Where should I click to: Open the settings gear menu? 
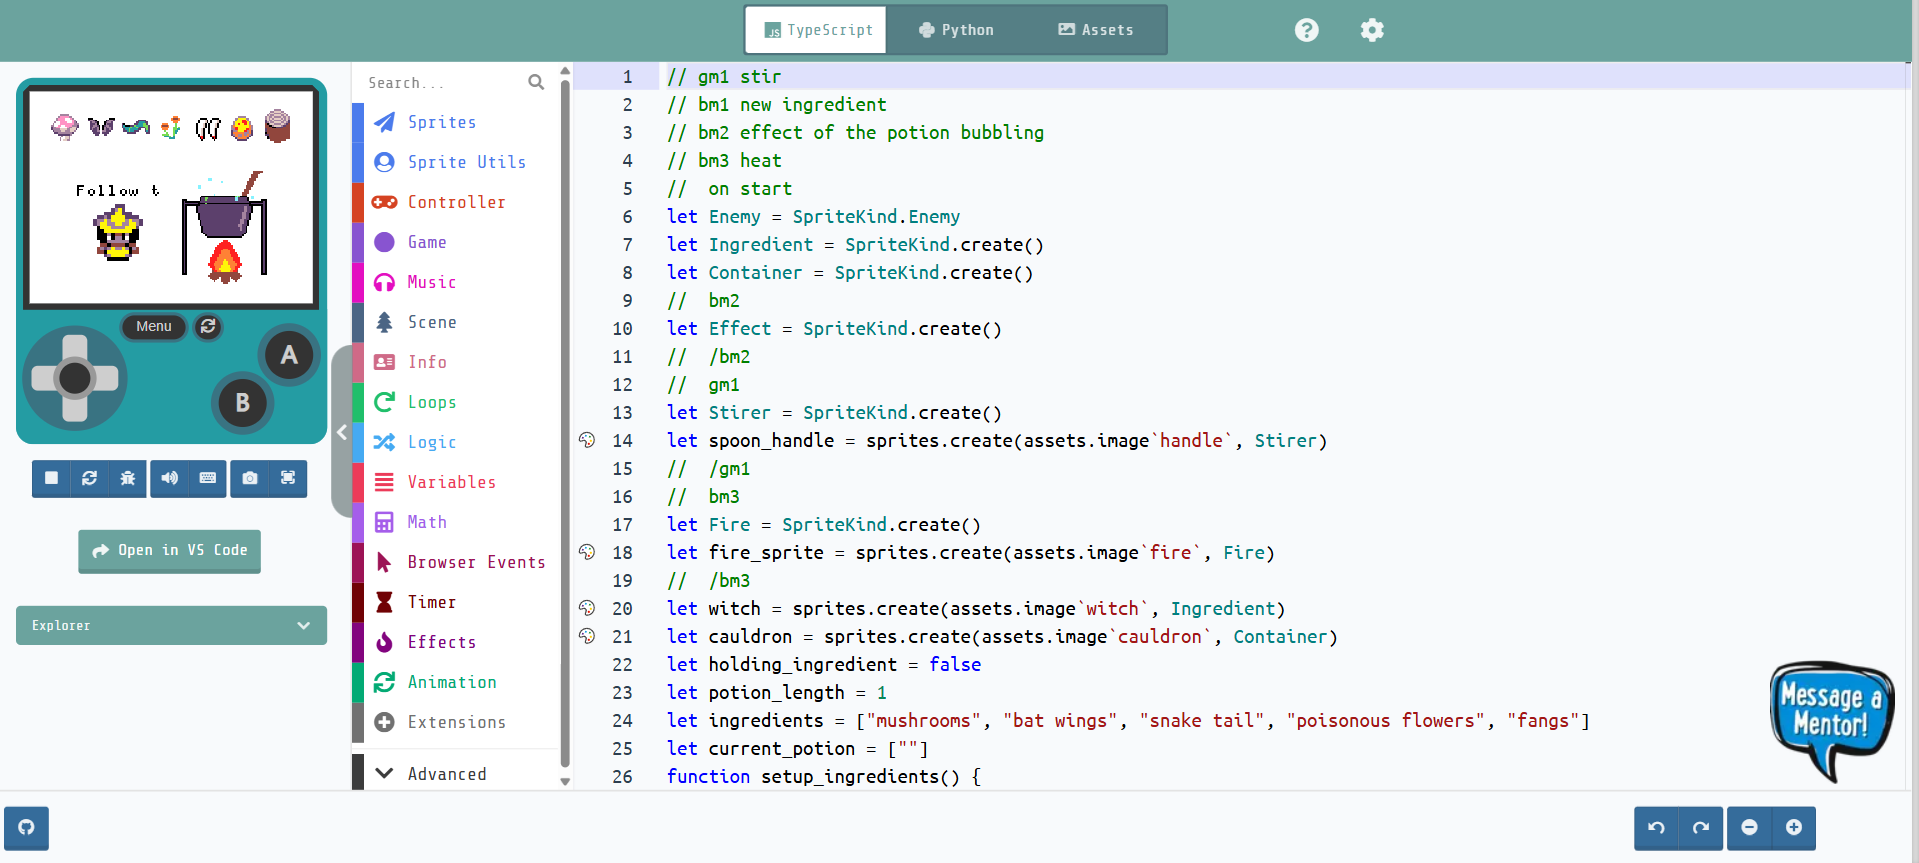coord(1372,30)
